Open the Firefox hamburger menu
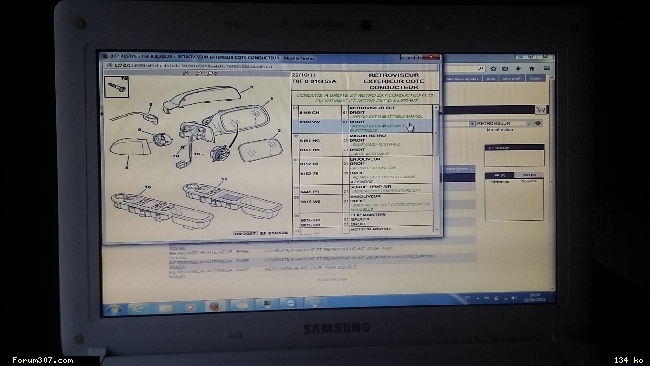 click(547, 68)
